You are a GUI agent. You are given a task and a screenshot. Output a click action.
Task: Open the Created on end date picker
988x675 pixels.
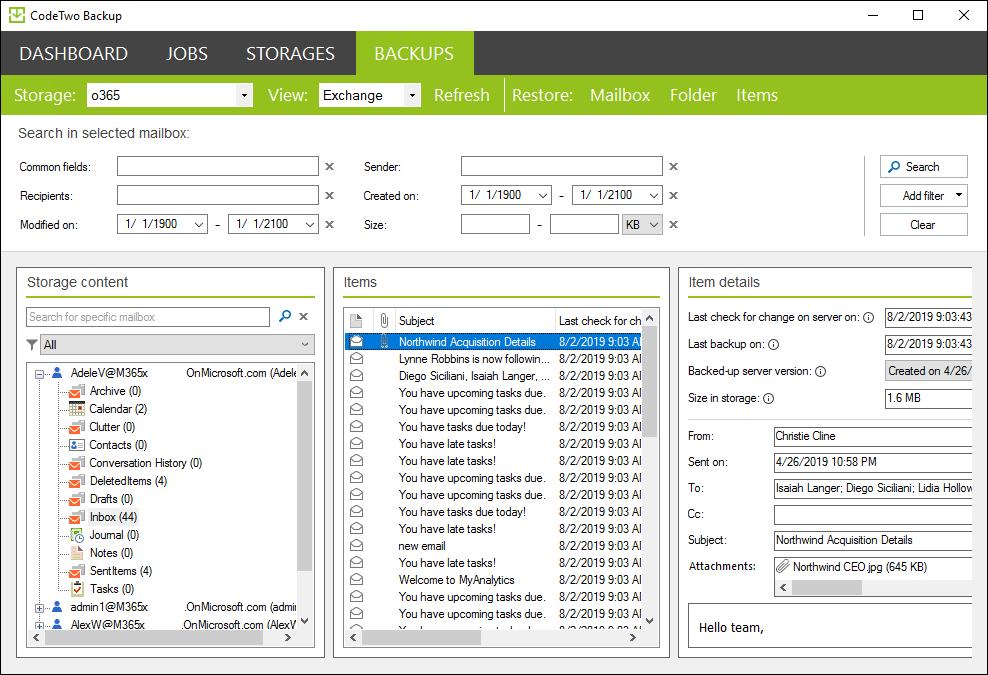[654, 195]
